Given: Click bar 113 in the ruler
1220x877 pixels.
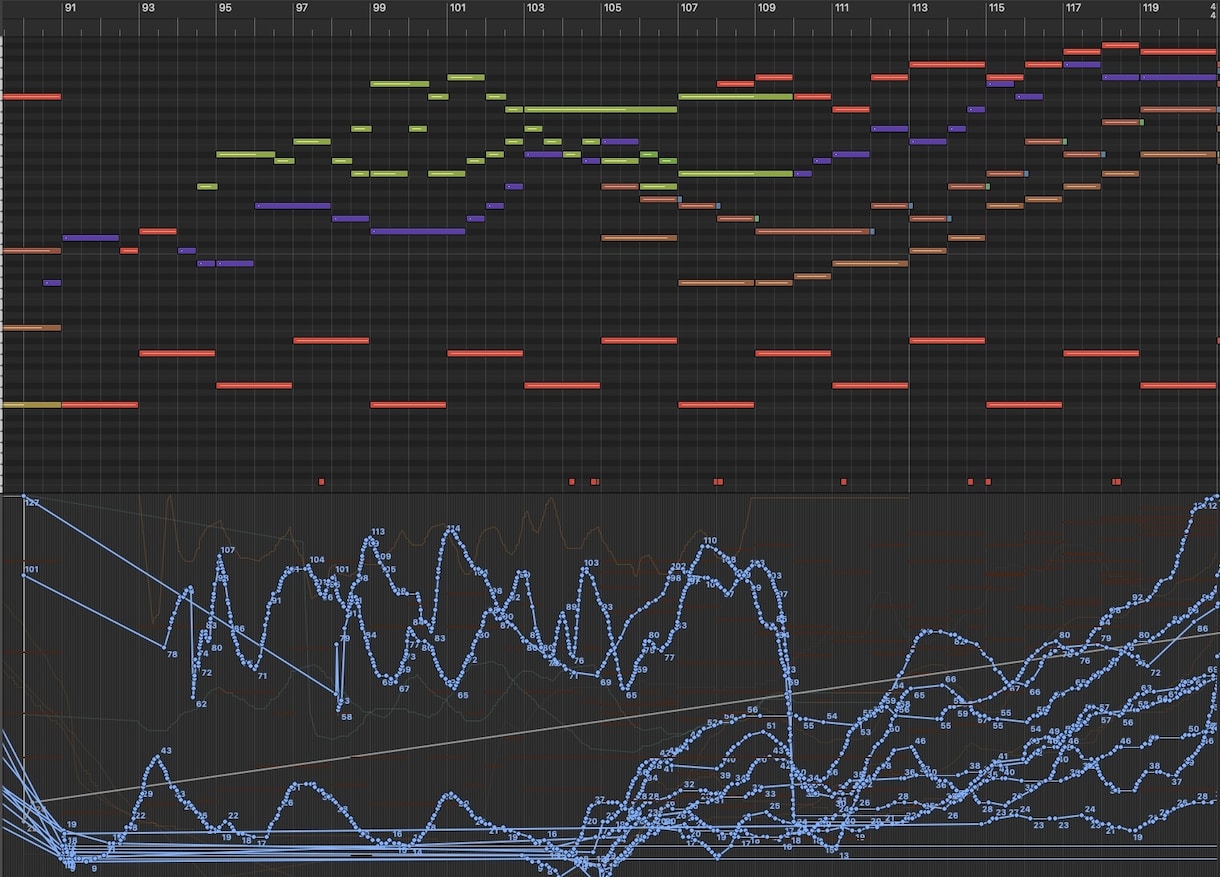Looking at the screenshot, I should tap(919, 8).
